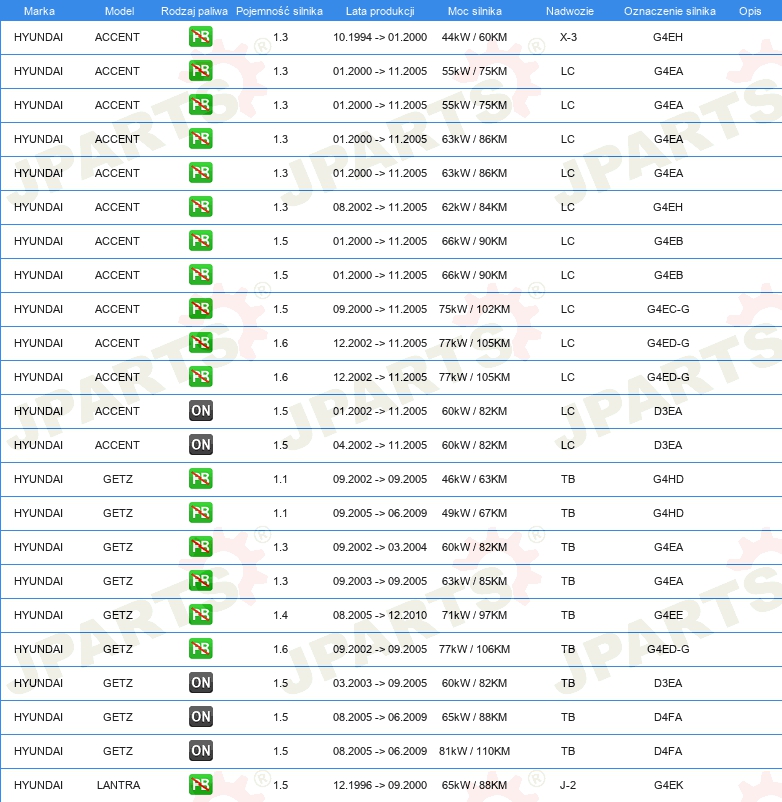This screenshot has height=802, width=782.
Task: Click the 08.2005 -> 12.2010 production years cell
Action: point(379,615)
